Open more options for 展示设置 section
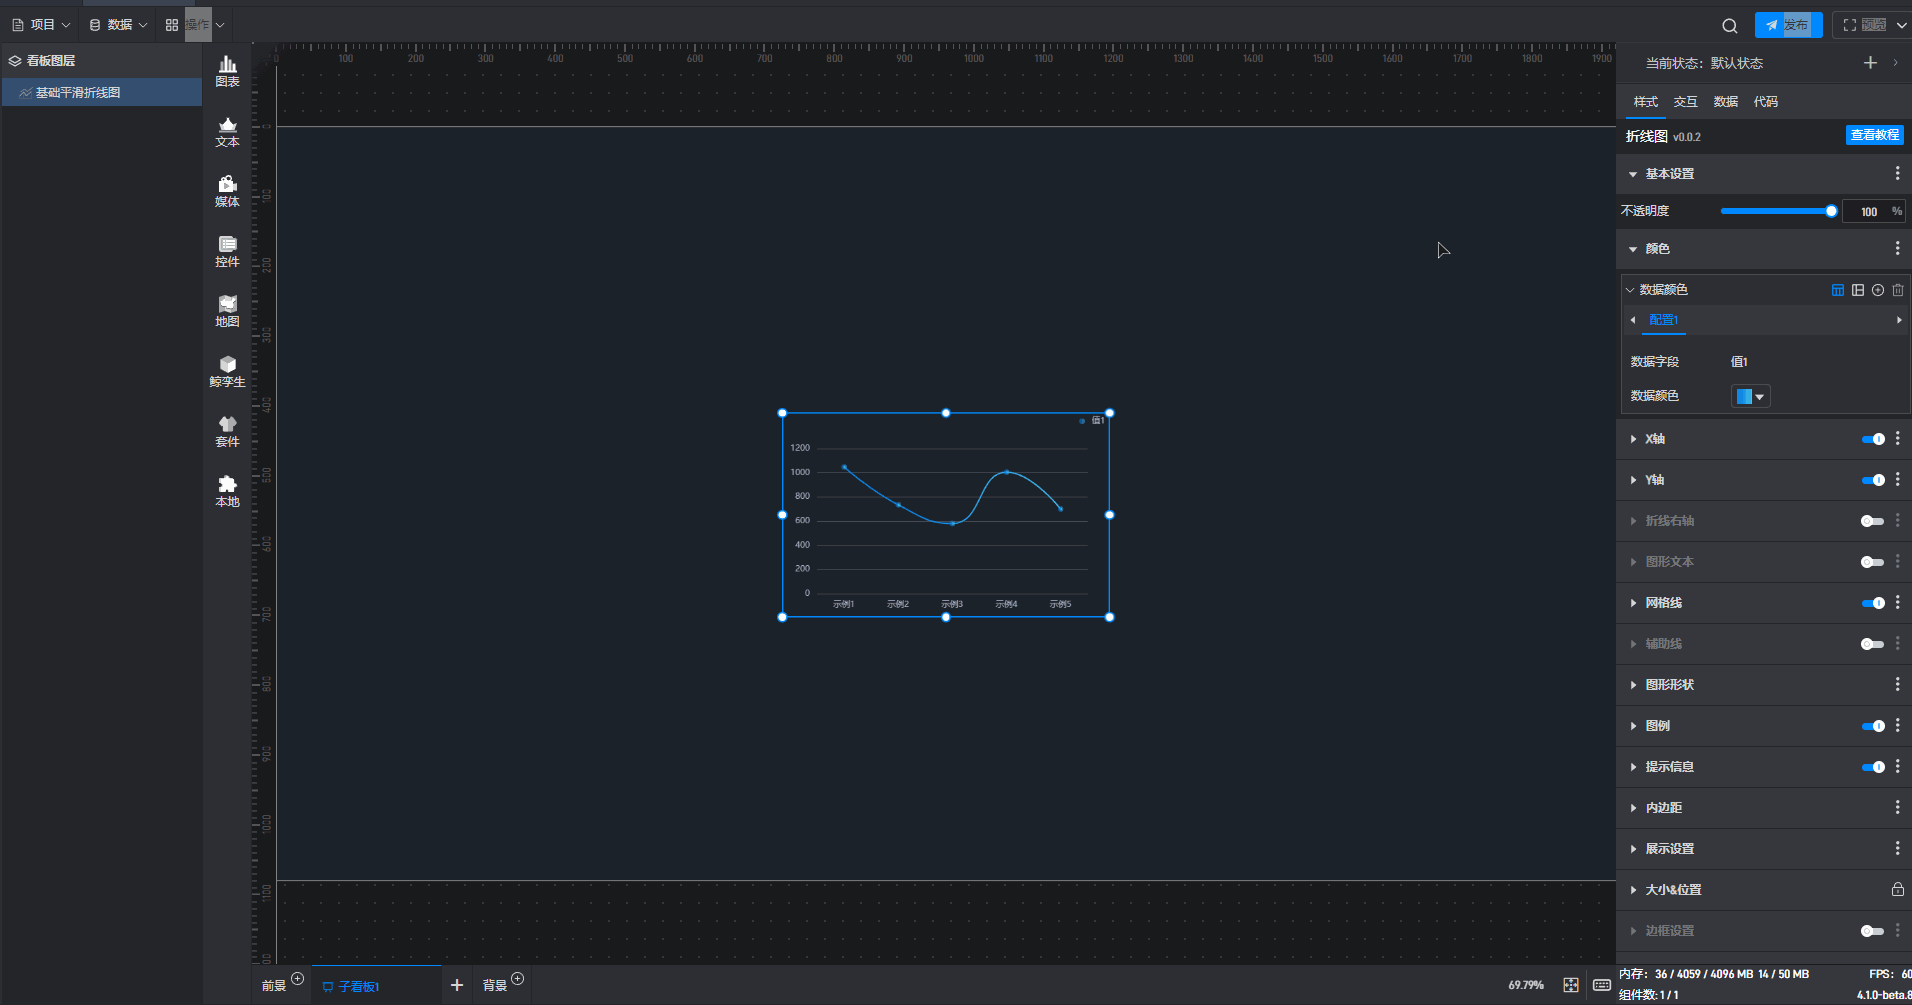Viewport: 1912px width, 1005px height. point(1897,848)
